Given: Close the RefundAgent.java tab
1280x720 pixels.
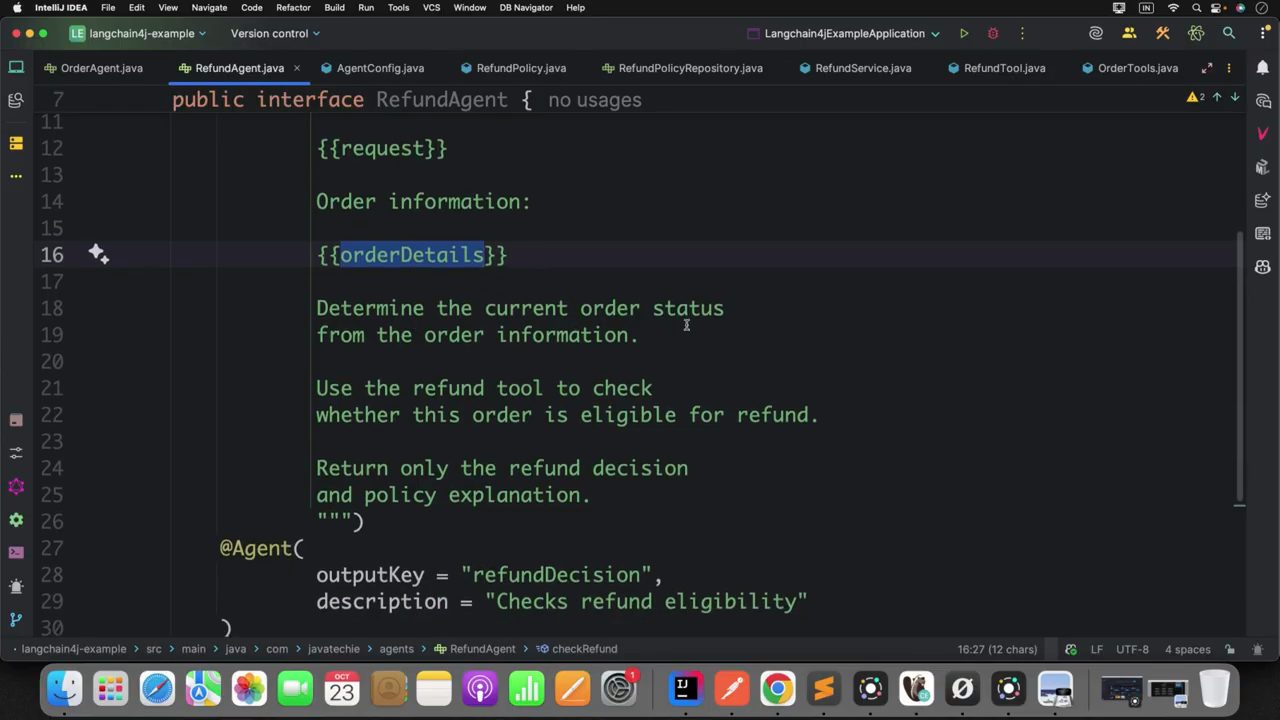Looking at the screenshot, I should (297, 68).
